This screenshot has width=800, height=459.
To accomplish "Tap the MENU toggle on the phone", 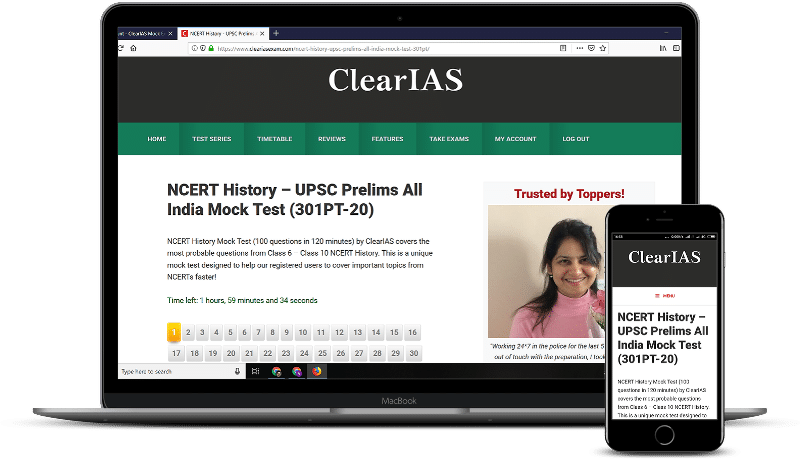I will pos(665,296).
